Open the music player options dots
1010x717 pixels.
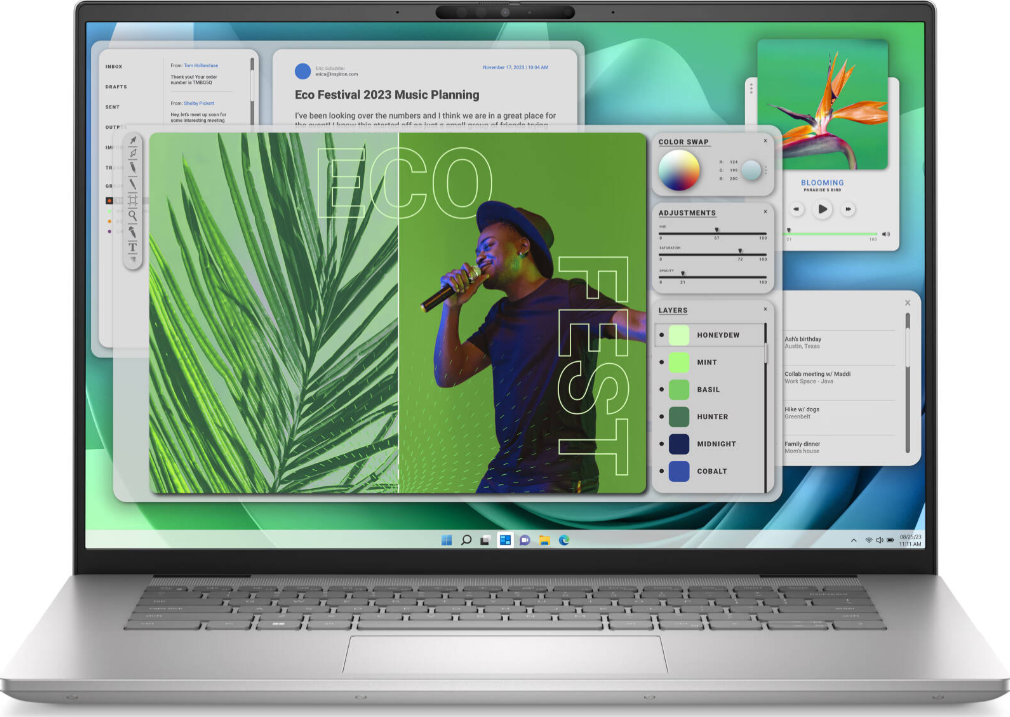click(x=751, y=89)
